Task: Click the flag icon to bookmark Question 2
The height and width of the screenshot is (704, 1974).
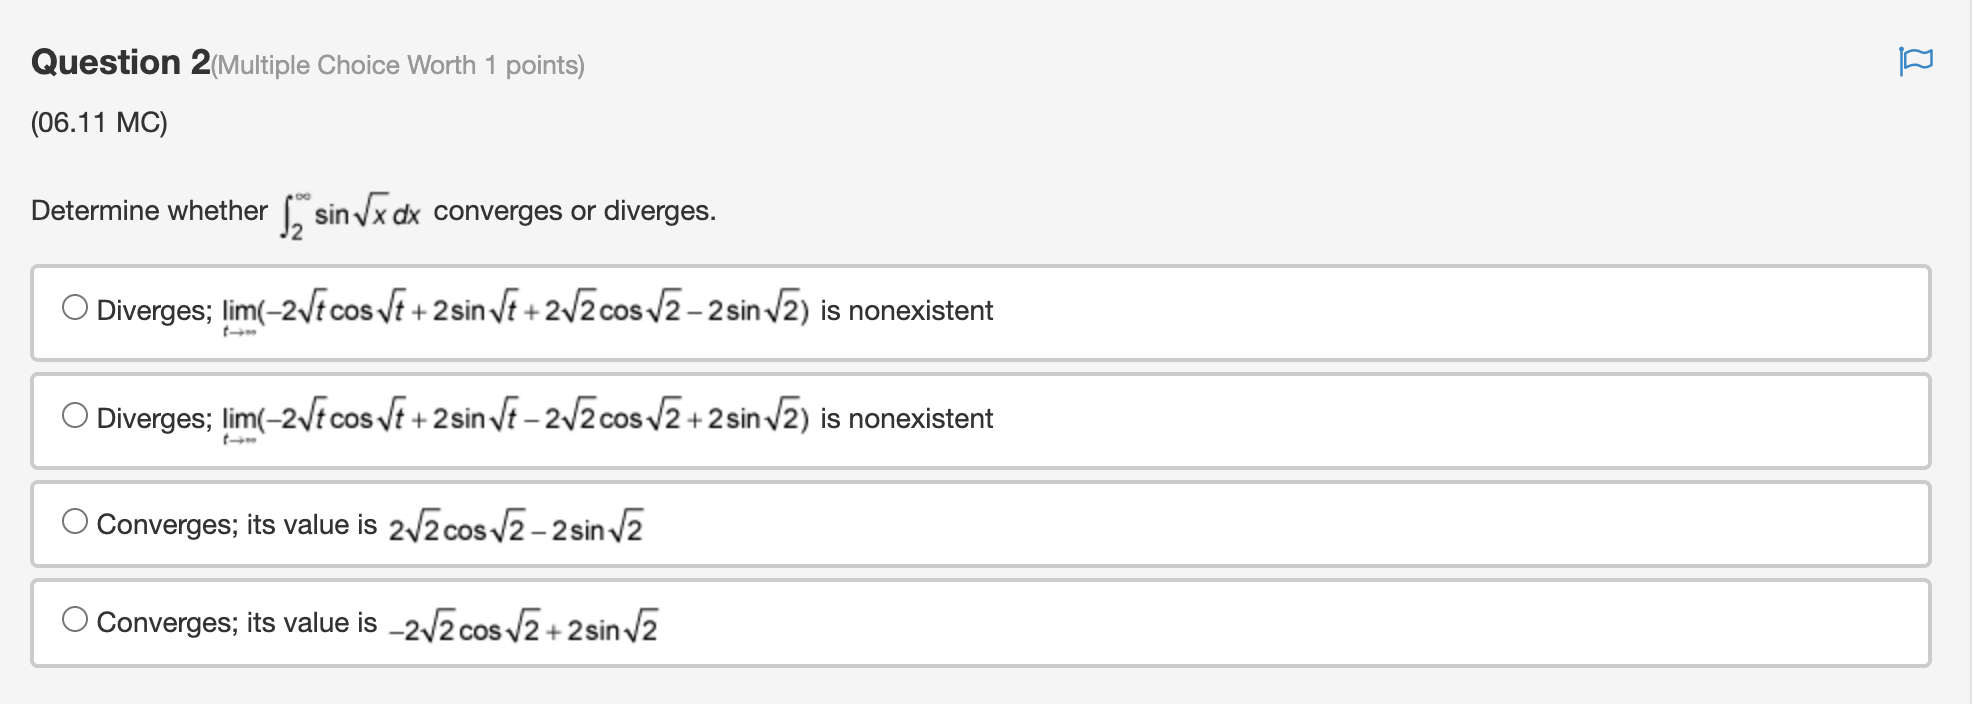Action: pos(1916,63)
